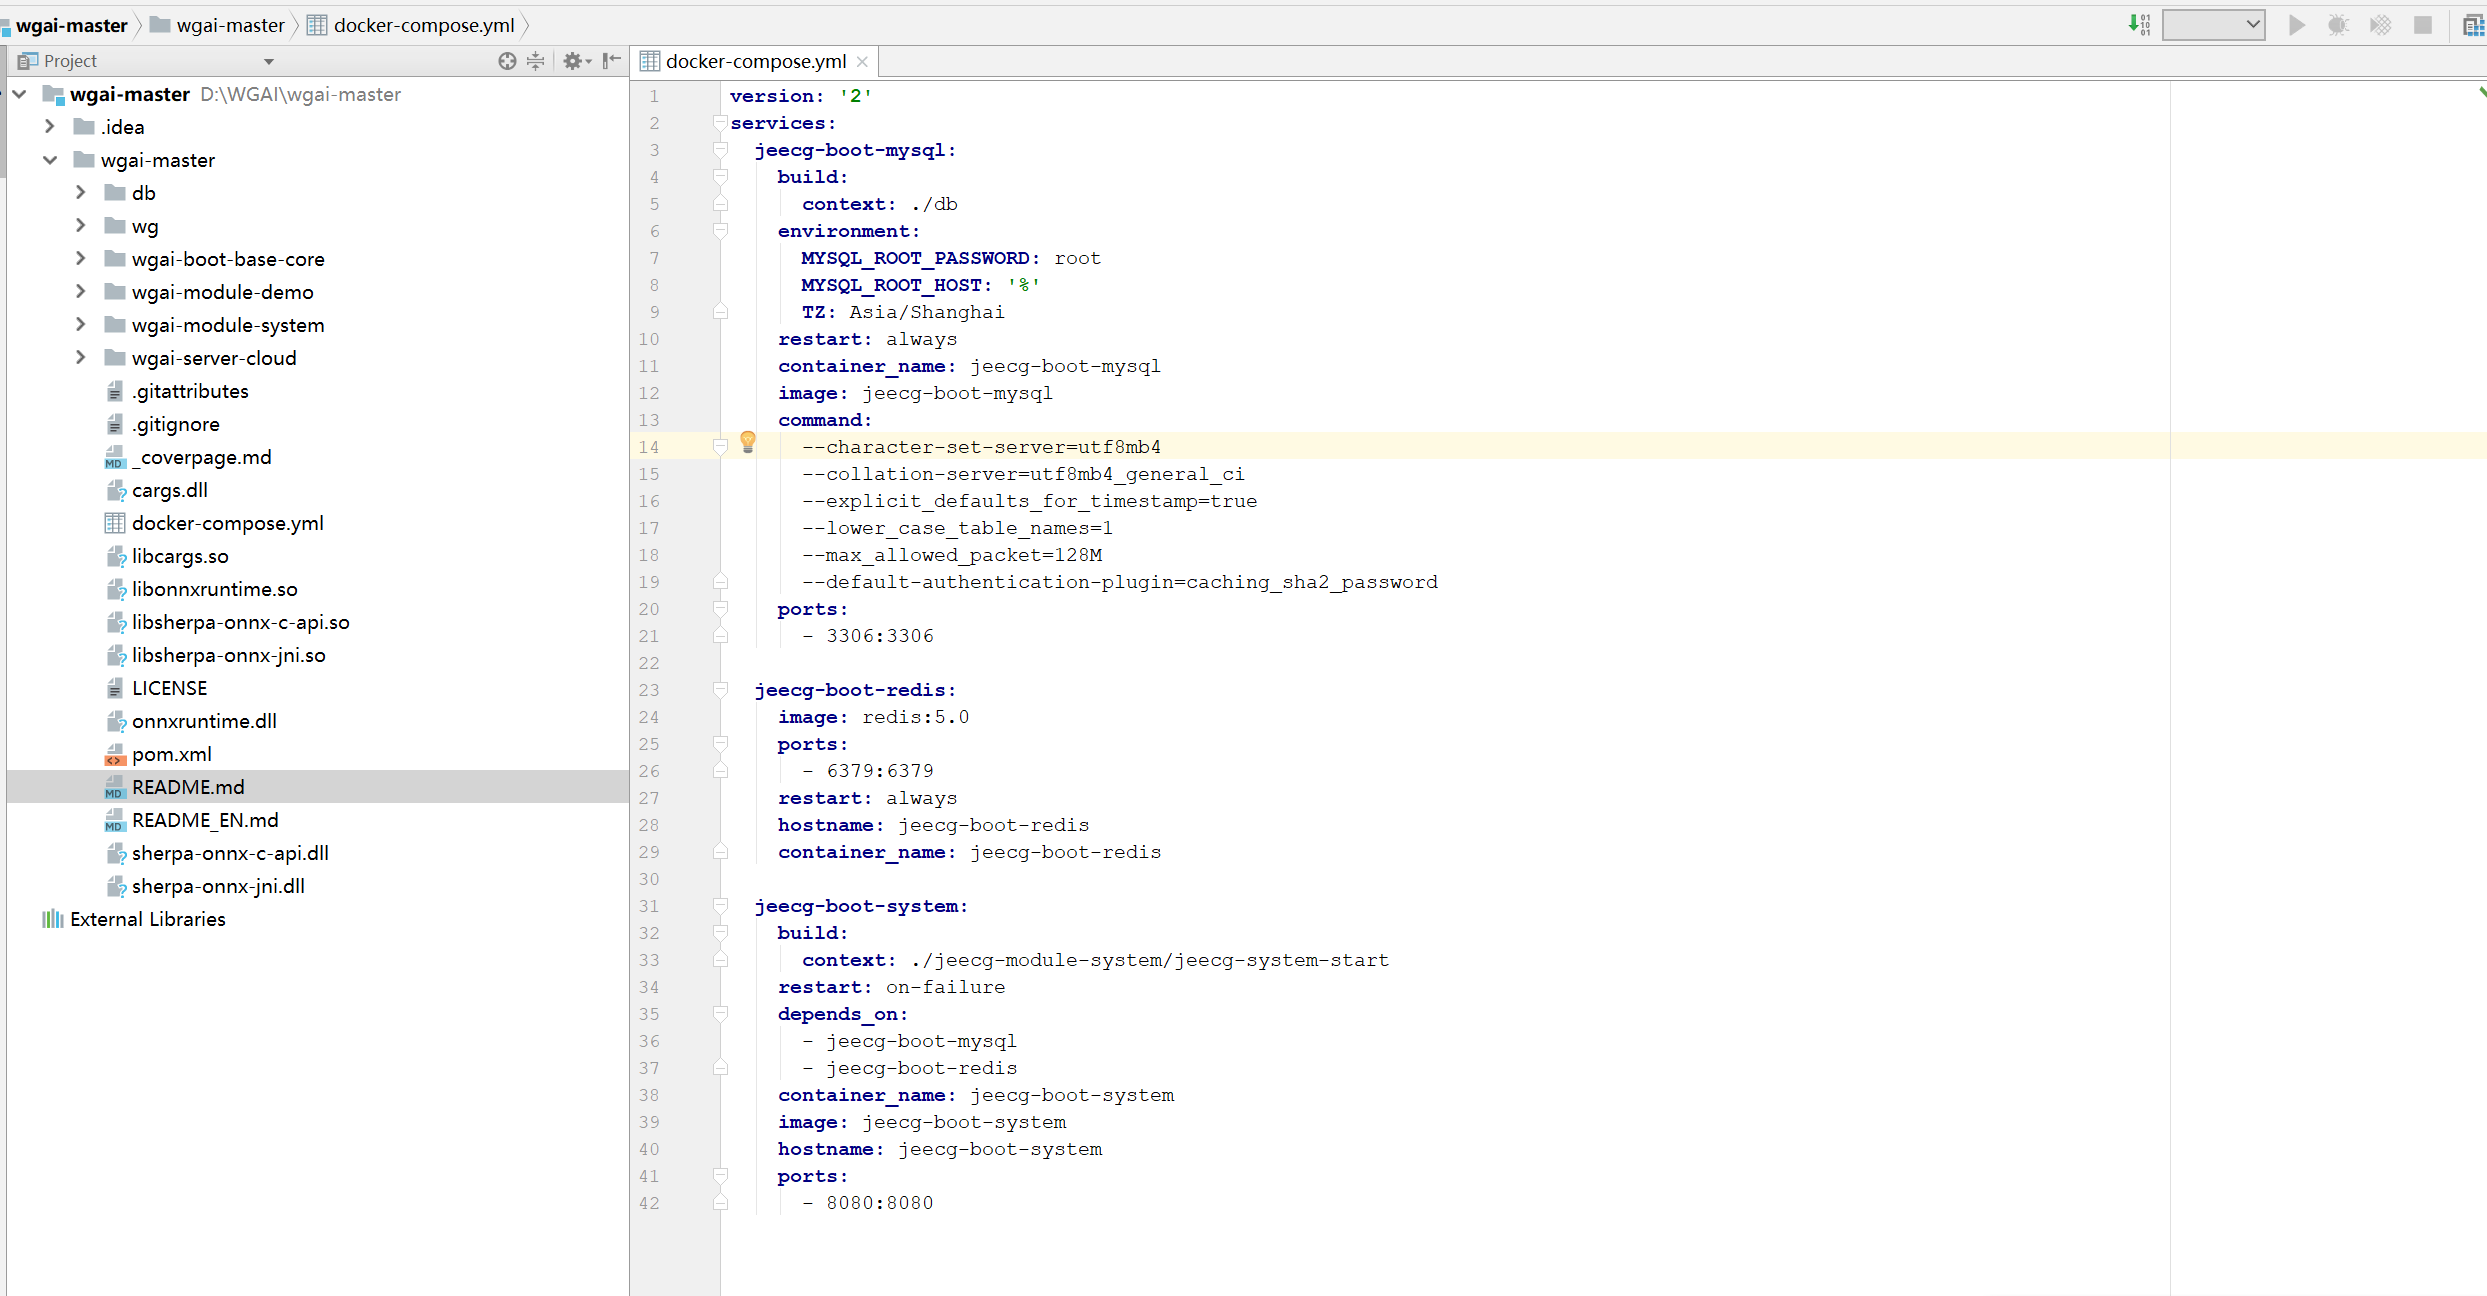Open the Project view selector dropdown

[x=269, y=62]
